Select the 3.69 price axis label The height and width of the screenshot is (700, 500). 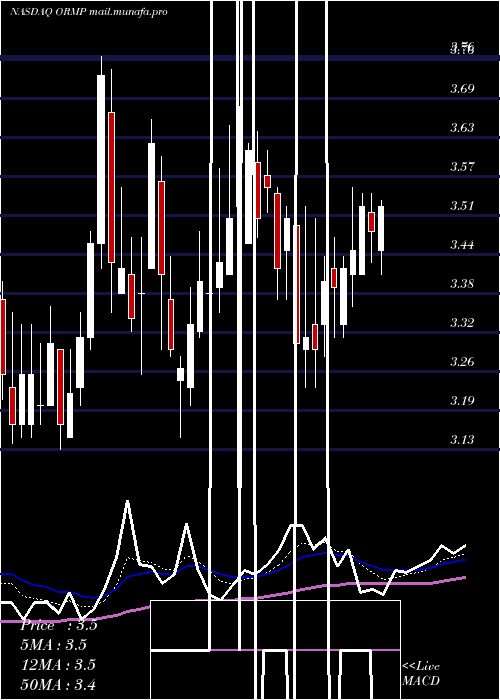click(462, 89)
